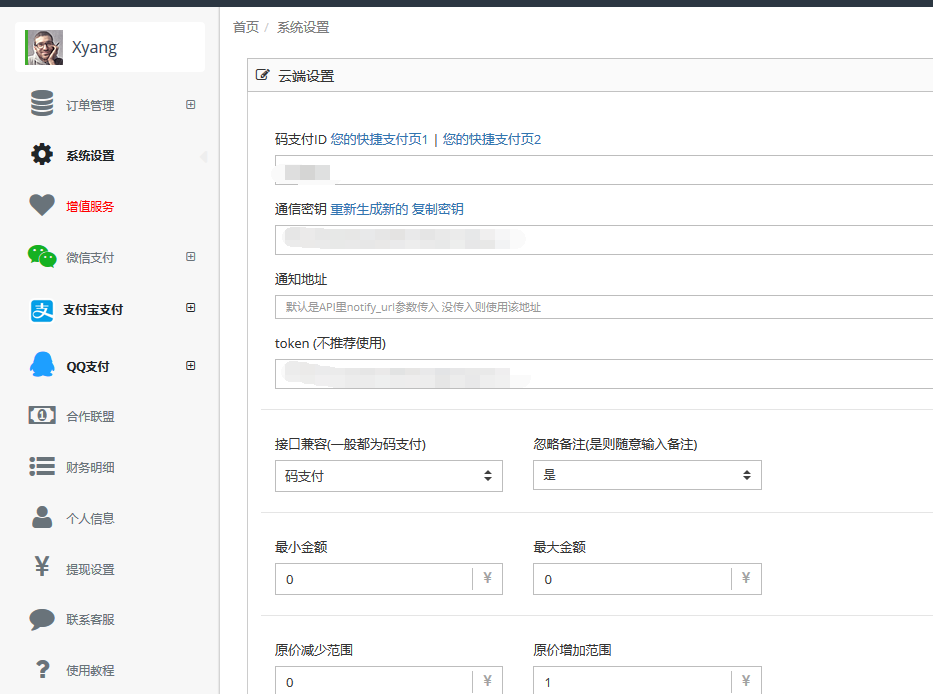
Task: Expand the 微信支付 submenu plus button
Action: pyautogui.click(x=191, y=257)
